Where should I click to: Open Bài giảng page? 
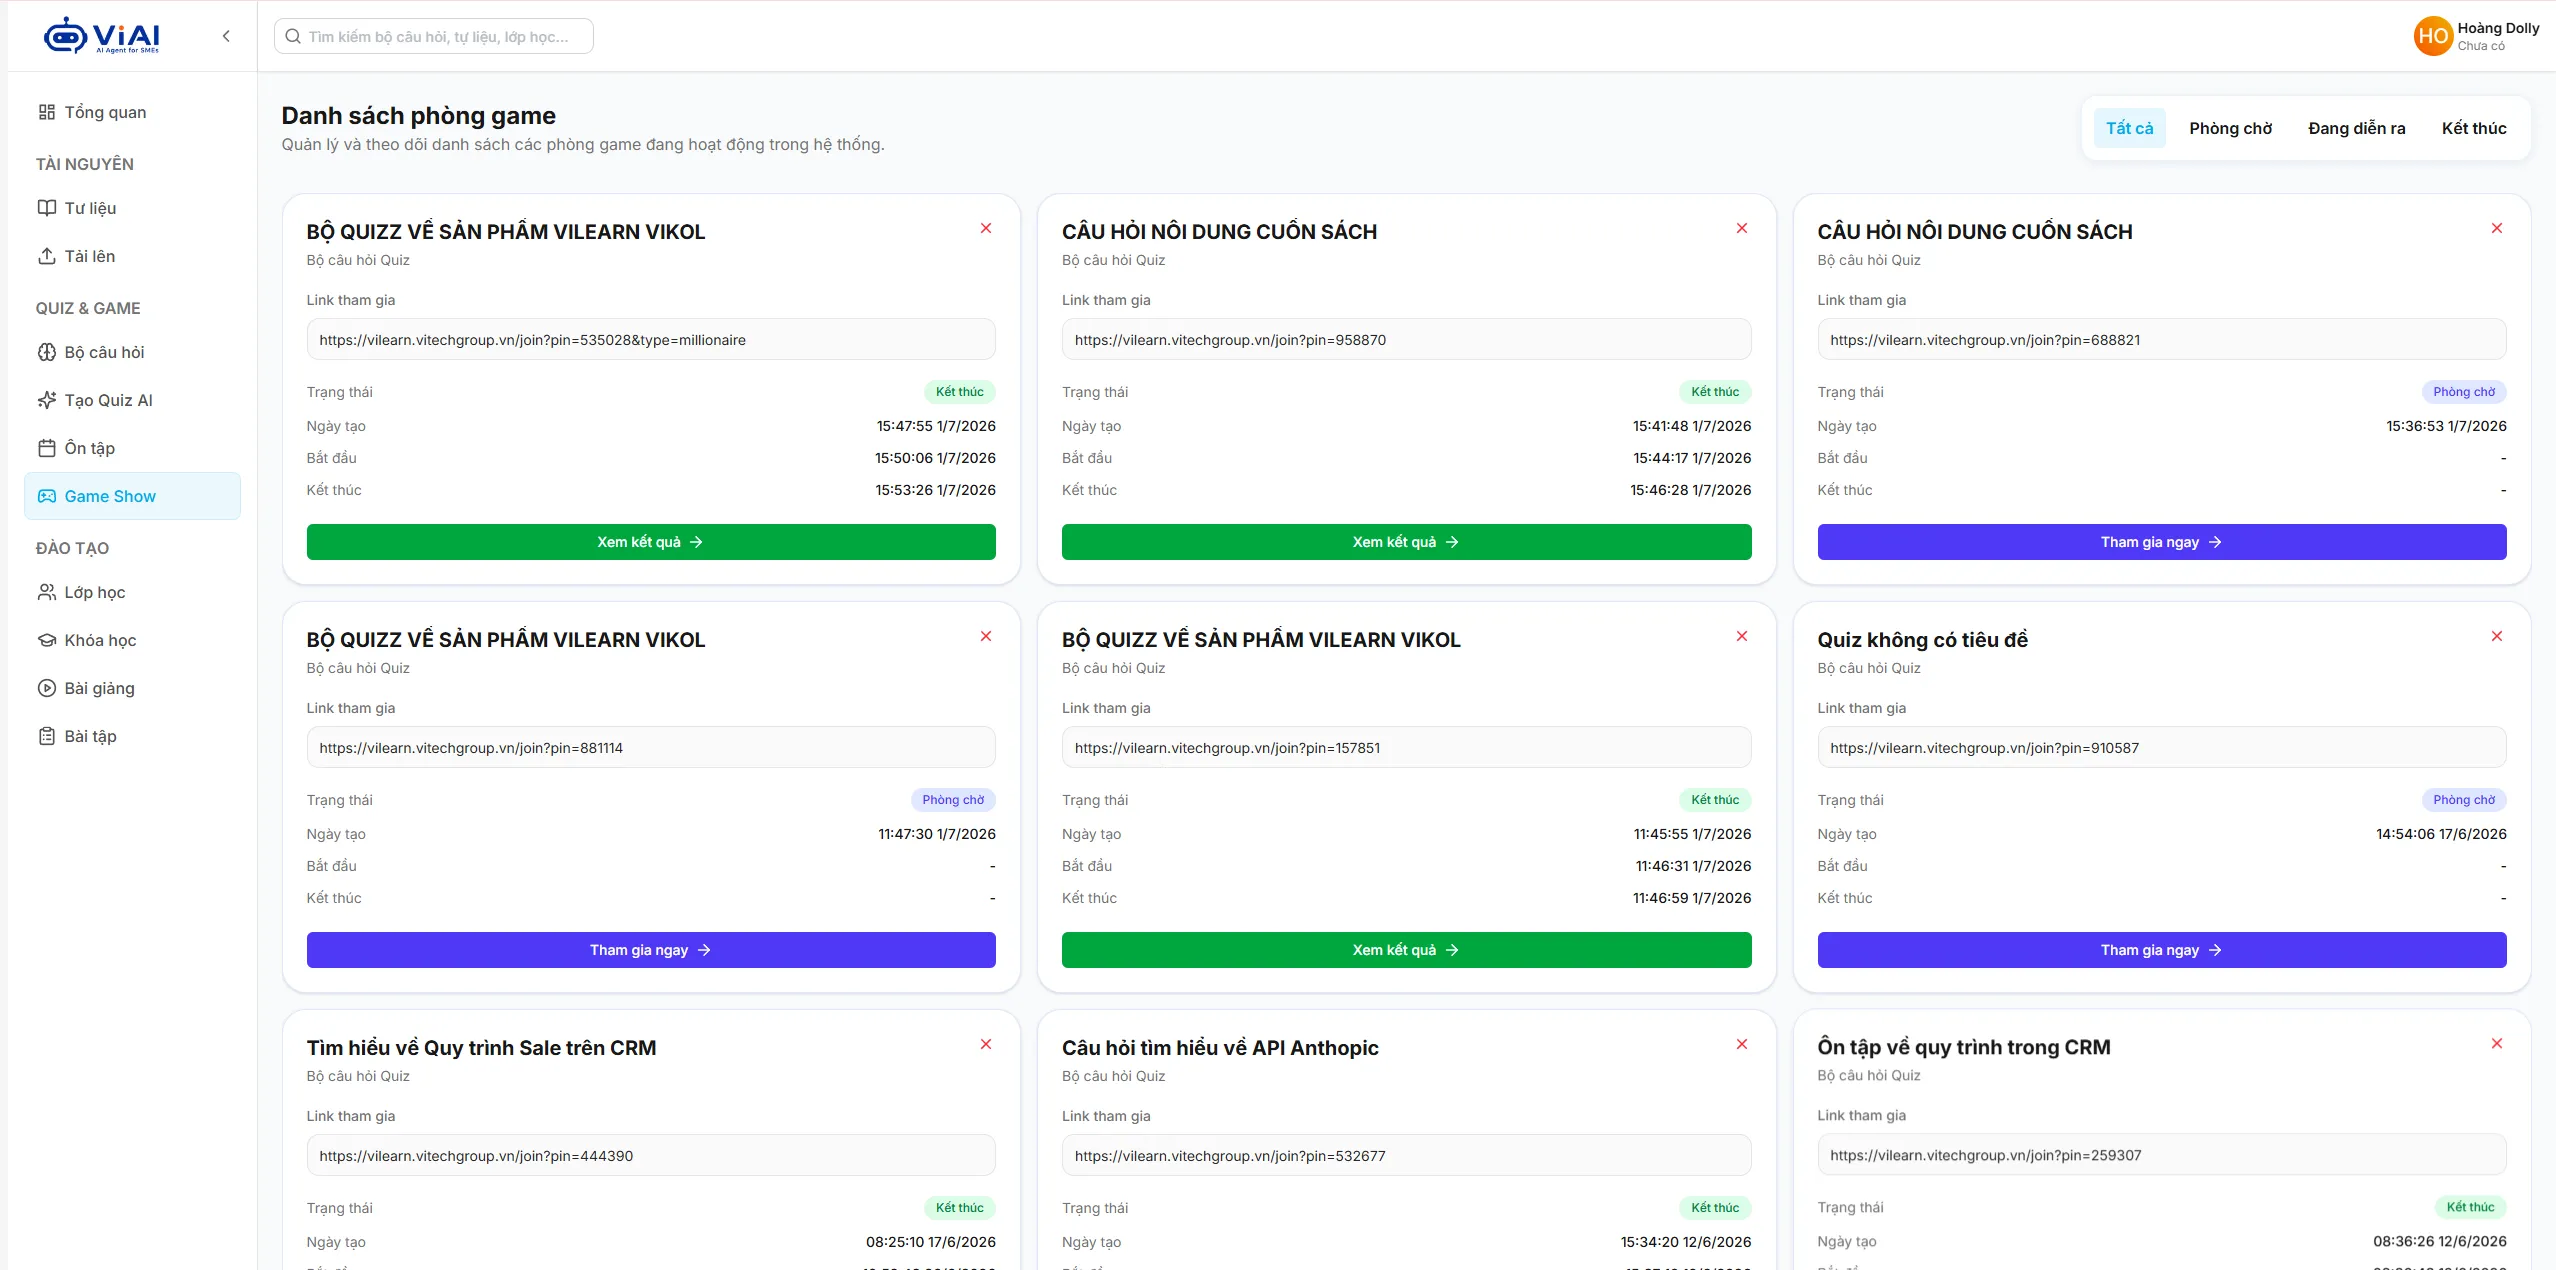tap(132, 688)
